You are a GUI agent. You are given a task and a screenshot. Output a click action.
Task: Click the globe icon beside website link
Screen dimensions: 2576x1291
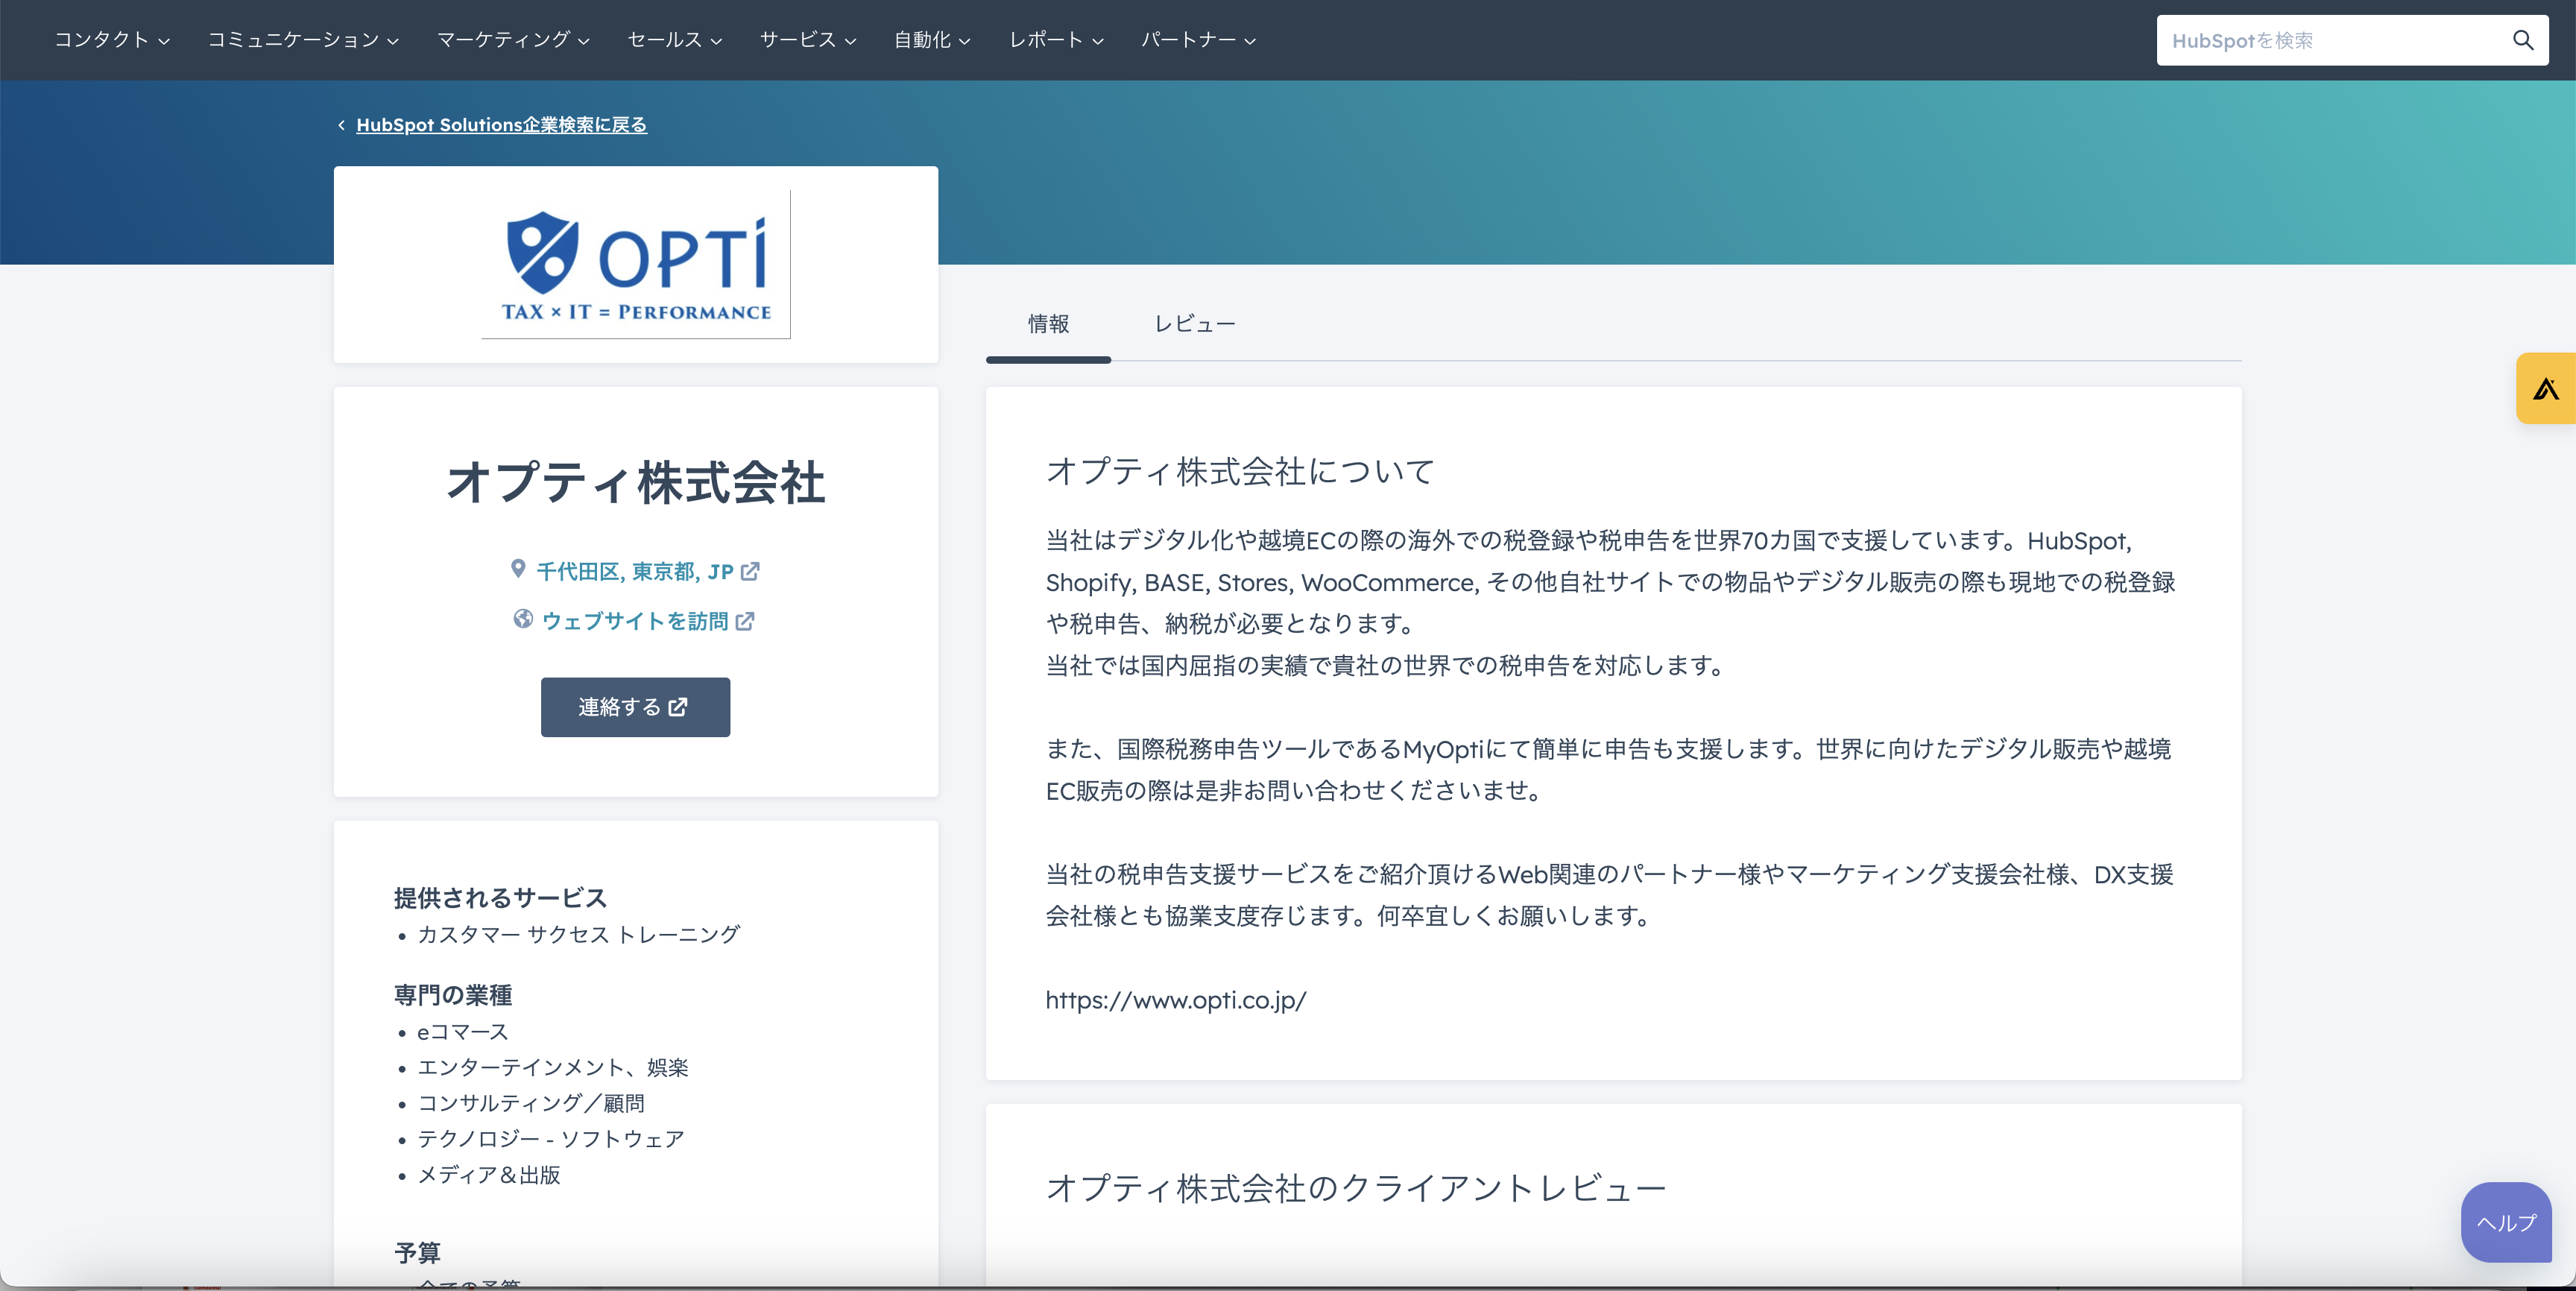pyautogui.click(x=523, y=619)
